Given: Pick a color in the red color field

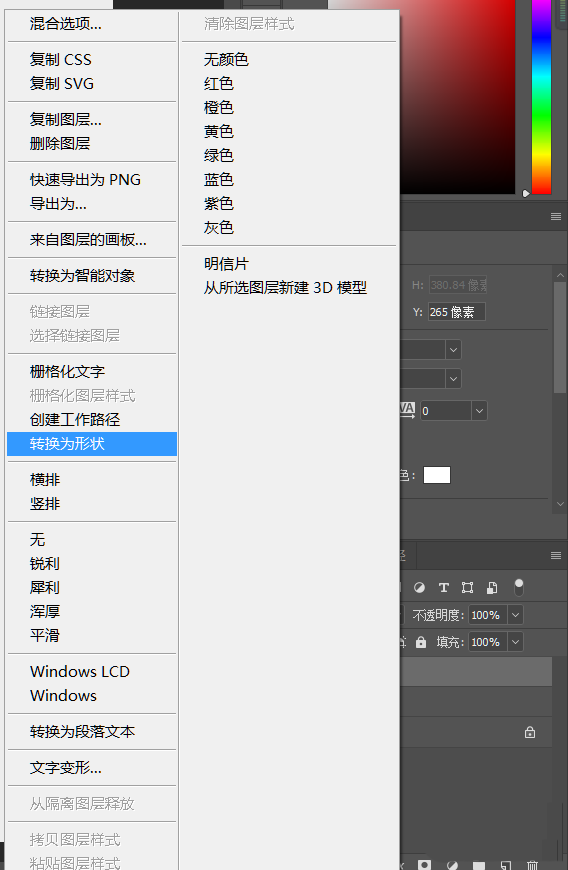Looking at the screenshot, I should click(x=458, y=97).
